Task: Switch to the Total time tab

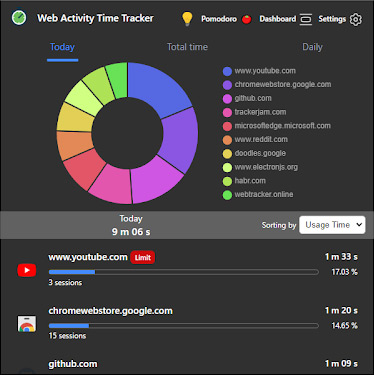Action: [x=187, y=47]
